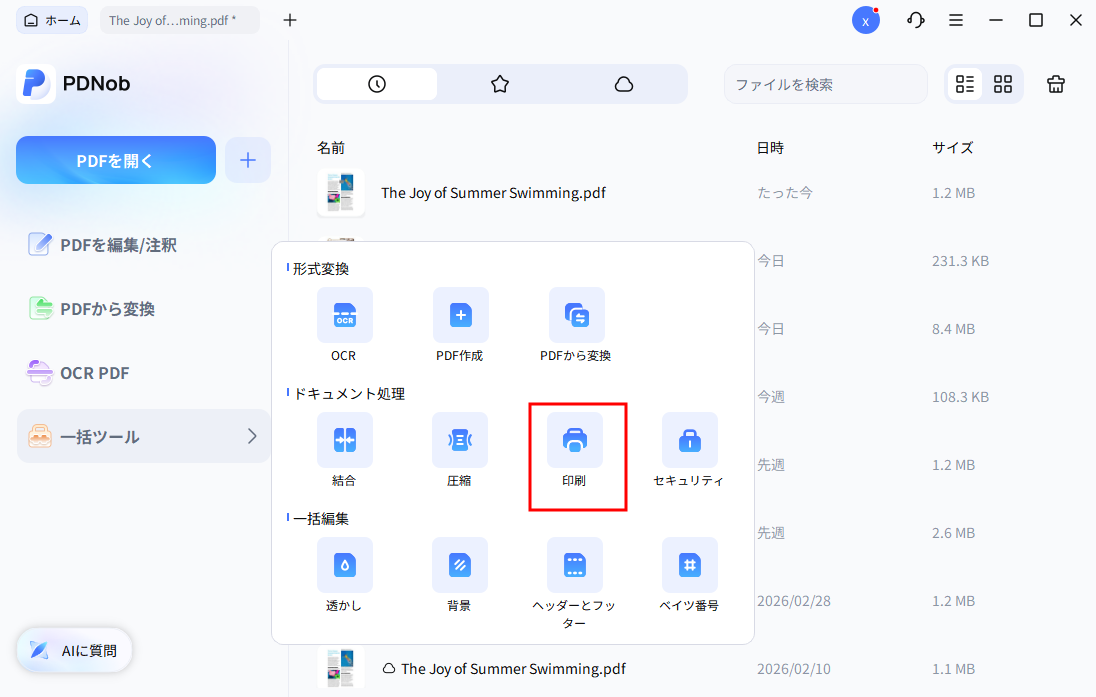Show the cloud files tab

(x=624, y=84)
